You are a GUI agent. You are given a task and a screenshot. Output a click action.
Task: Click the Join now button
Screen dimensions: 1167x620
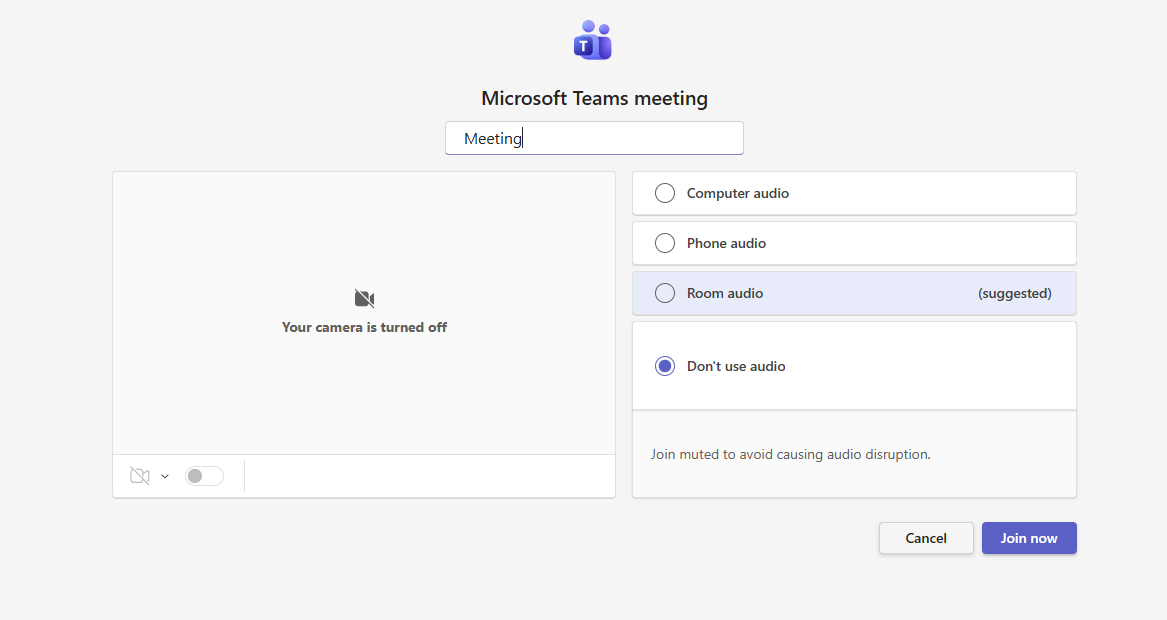tap(1029, 538)
